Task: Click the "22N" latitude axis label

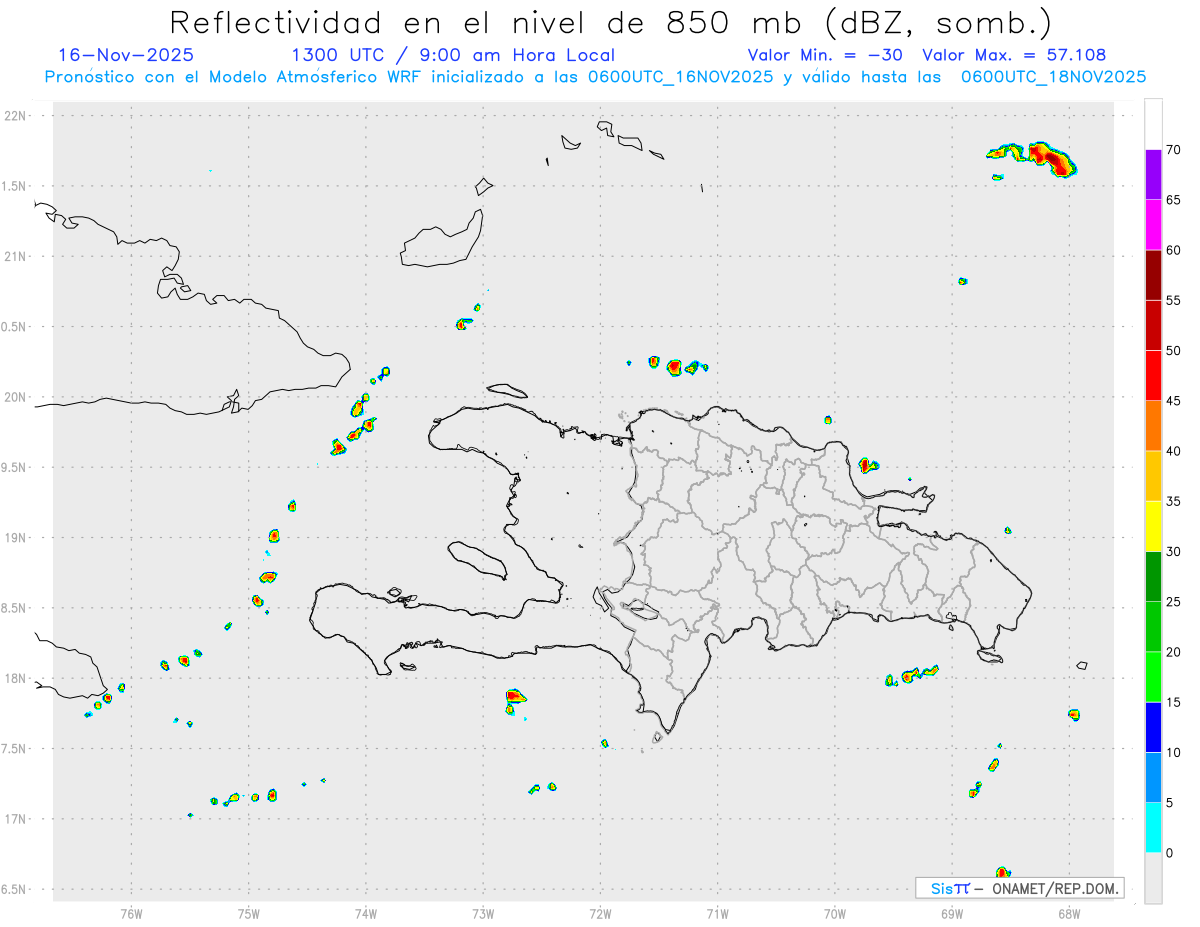Action: [16, 115]
